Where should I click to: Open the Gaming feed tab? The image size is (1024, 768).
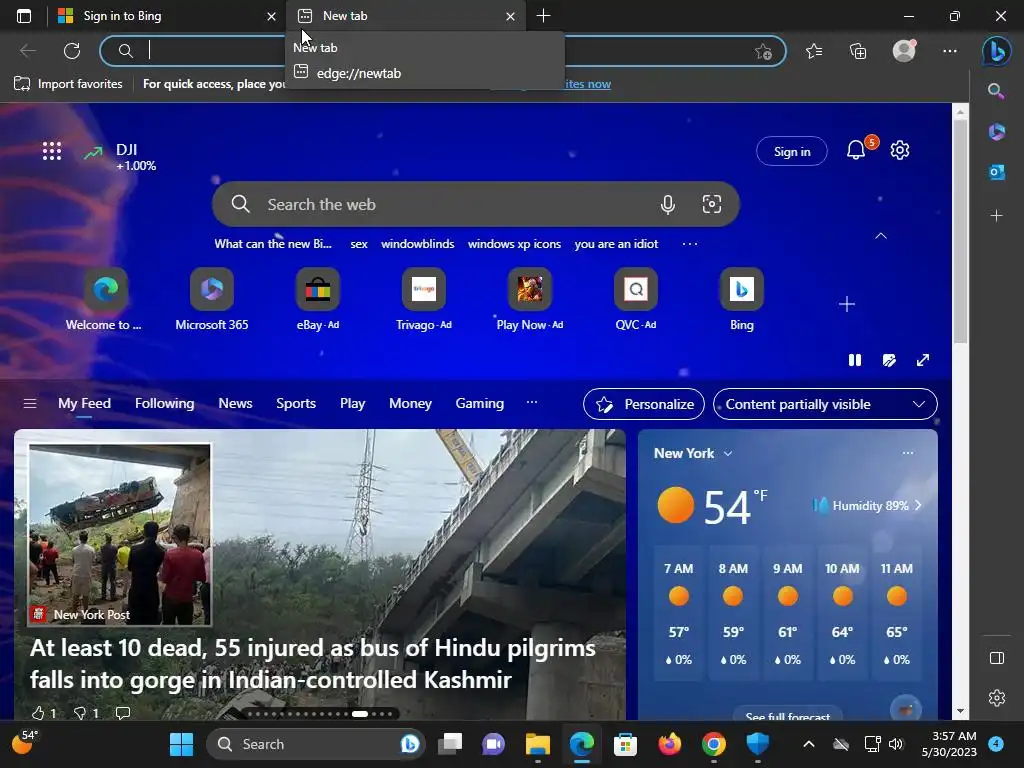(479, 404)
